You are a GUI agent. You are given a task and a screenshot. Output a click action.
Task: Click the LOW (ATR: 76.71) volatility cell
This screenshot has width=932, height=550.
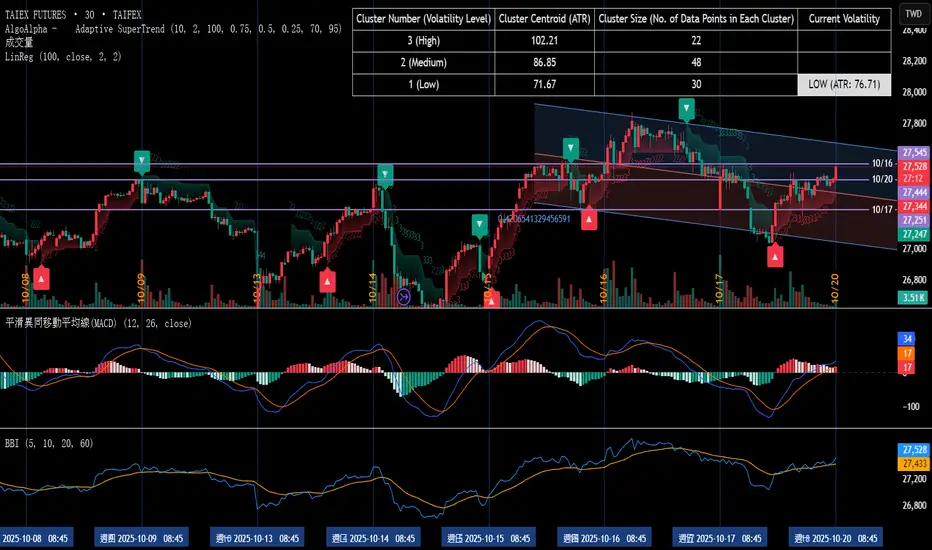pyautogui.click(x=844, y=84)
